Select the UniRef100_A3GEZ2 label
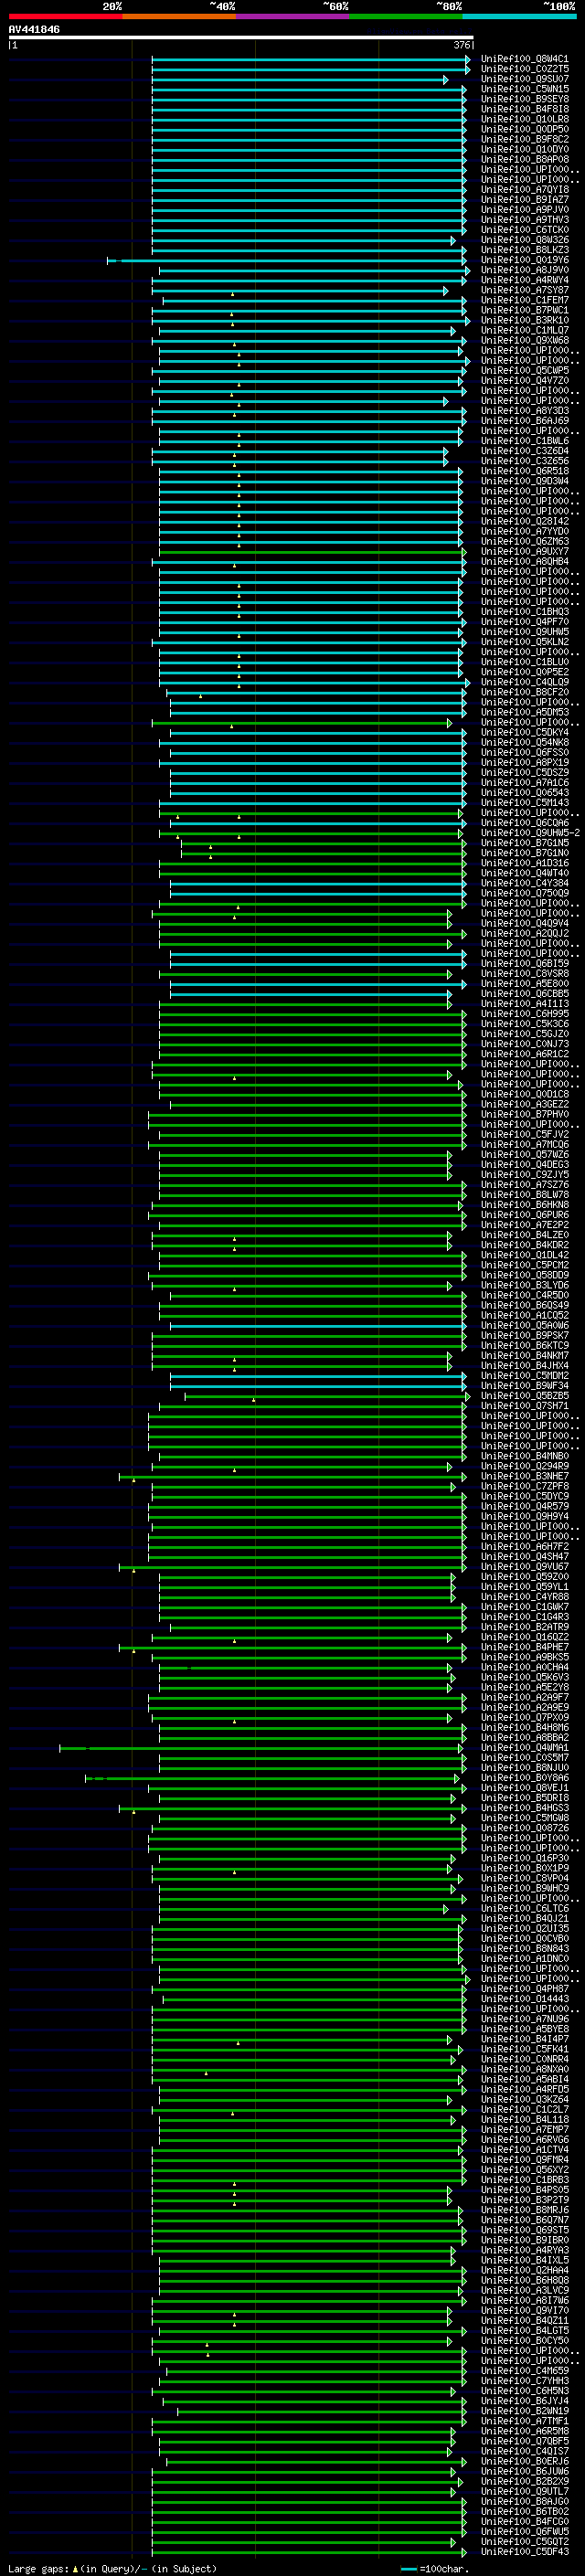This screenshot has width=585, height=2576. pyautogui.click(x=524, y=1104)
